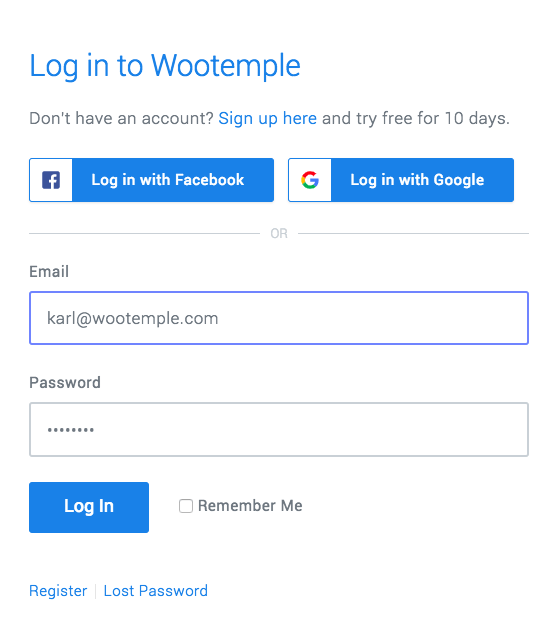559x621 pixels.
Task: Click the Password field label
Action: 65,383
